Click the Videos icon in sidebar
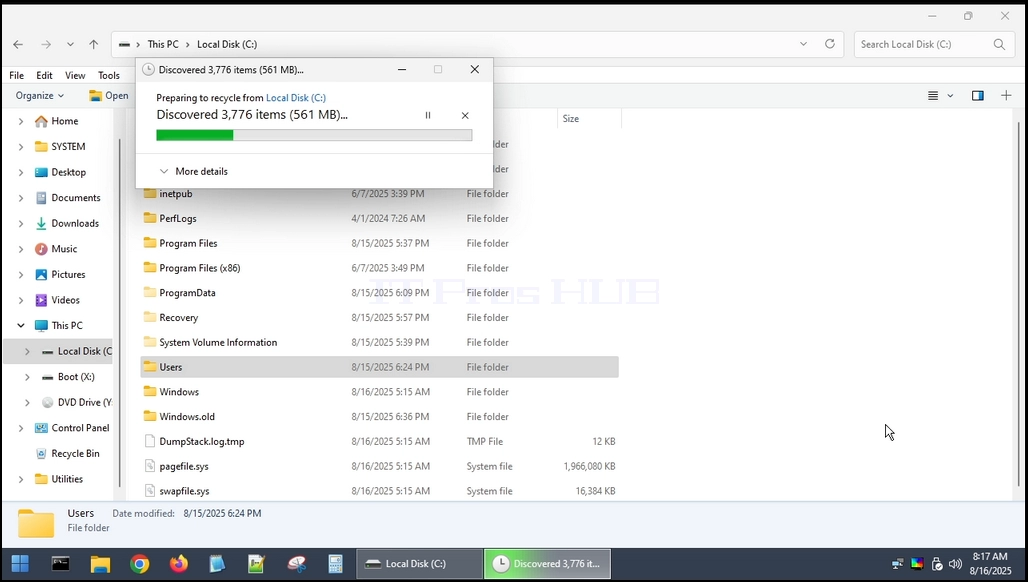The width and height of the screenshot is (1028, 582). coord(41,300)
